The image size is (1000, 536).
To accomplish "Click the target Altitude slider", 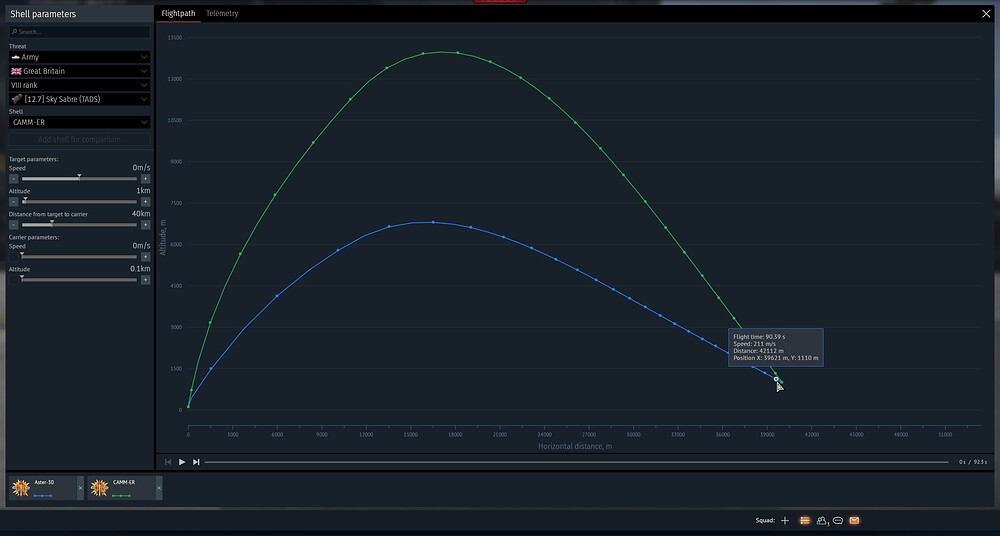I will pos(79,202).
